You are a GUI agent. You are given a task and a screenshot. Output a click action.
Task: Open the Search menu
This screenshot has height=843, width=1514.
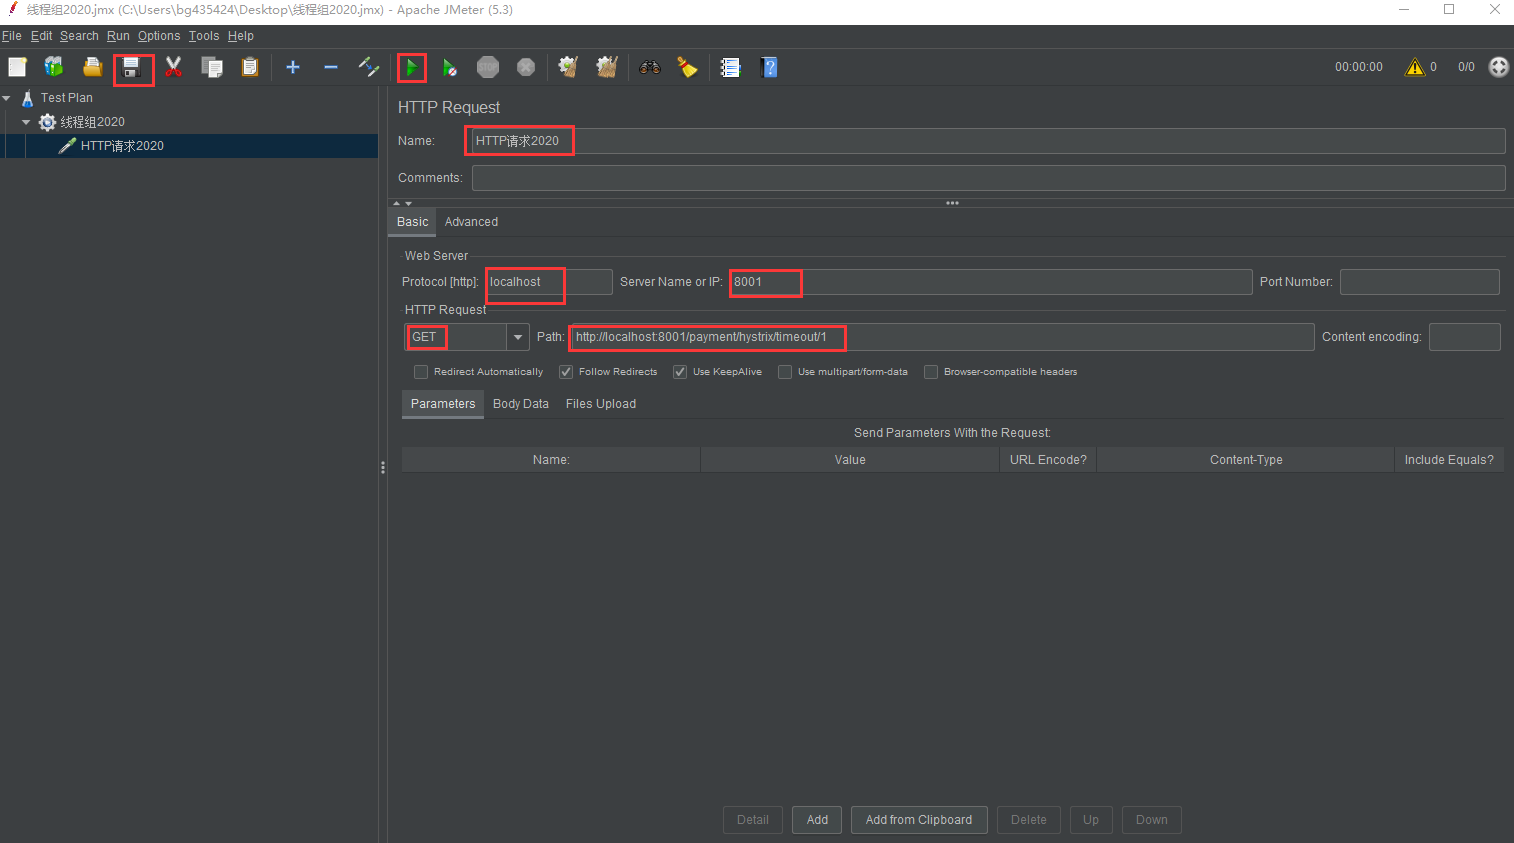click(x=79, y=36)
